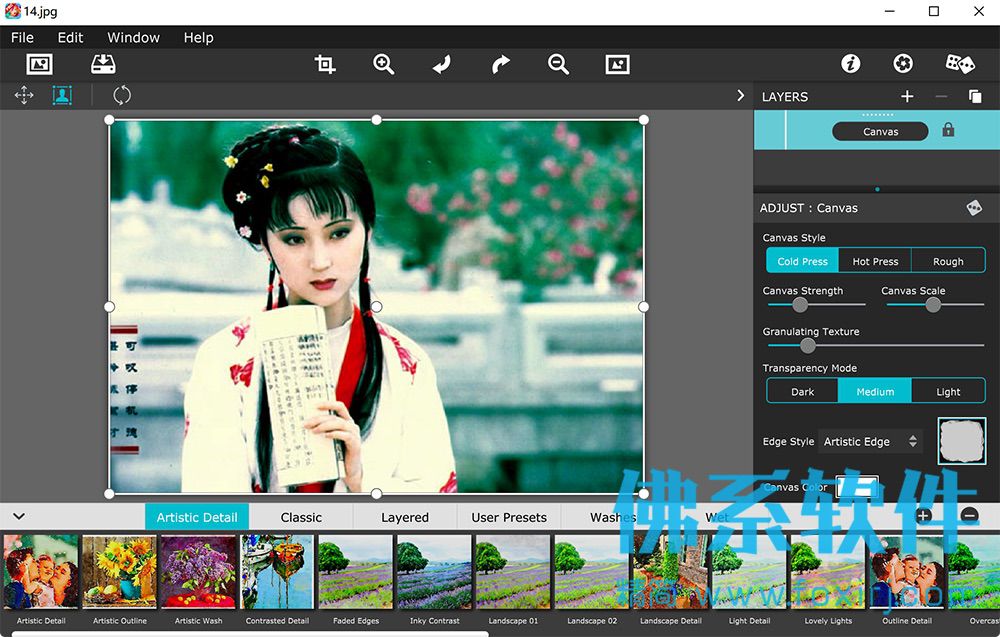The height and width of the screenshot is (637, 1000).
Task: Open the File menu
Action: click(x=22, y=38)
